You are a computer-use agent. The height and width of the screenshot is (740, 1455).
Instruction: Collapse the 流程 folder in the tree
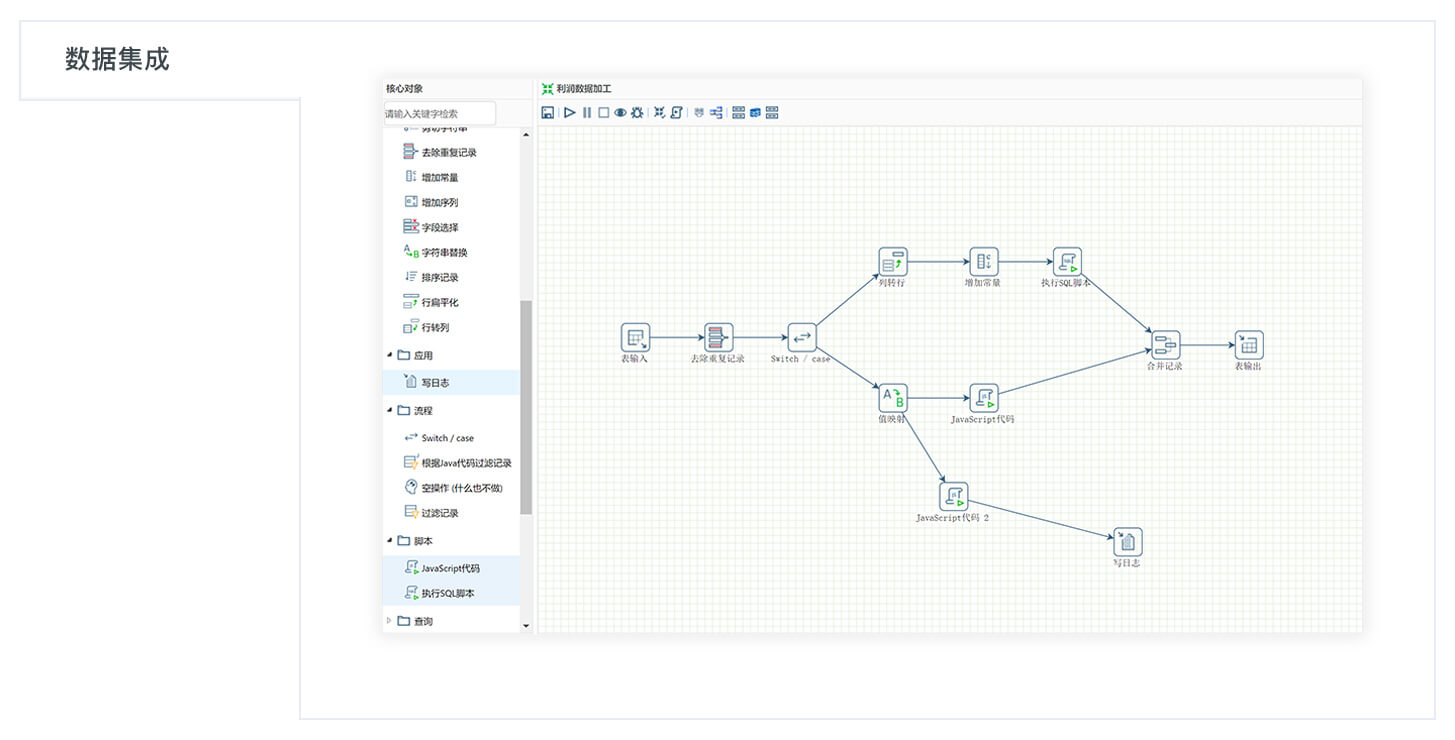pyautogui.click(x=390, y=410)
